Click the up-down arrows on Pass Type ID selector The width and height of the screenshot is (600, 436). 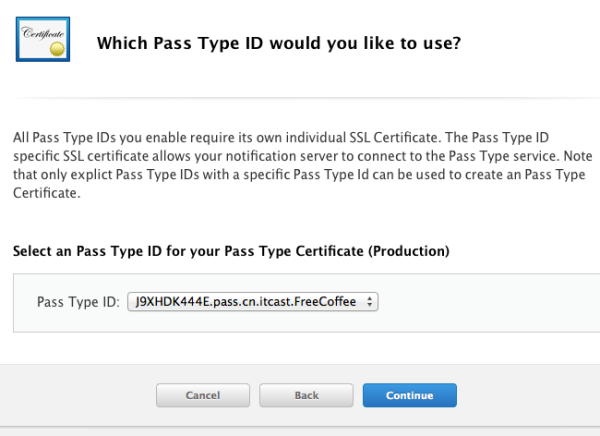(369, 302)
